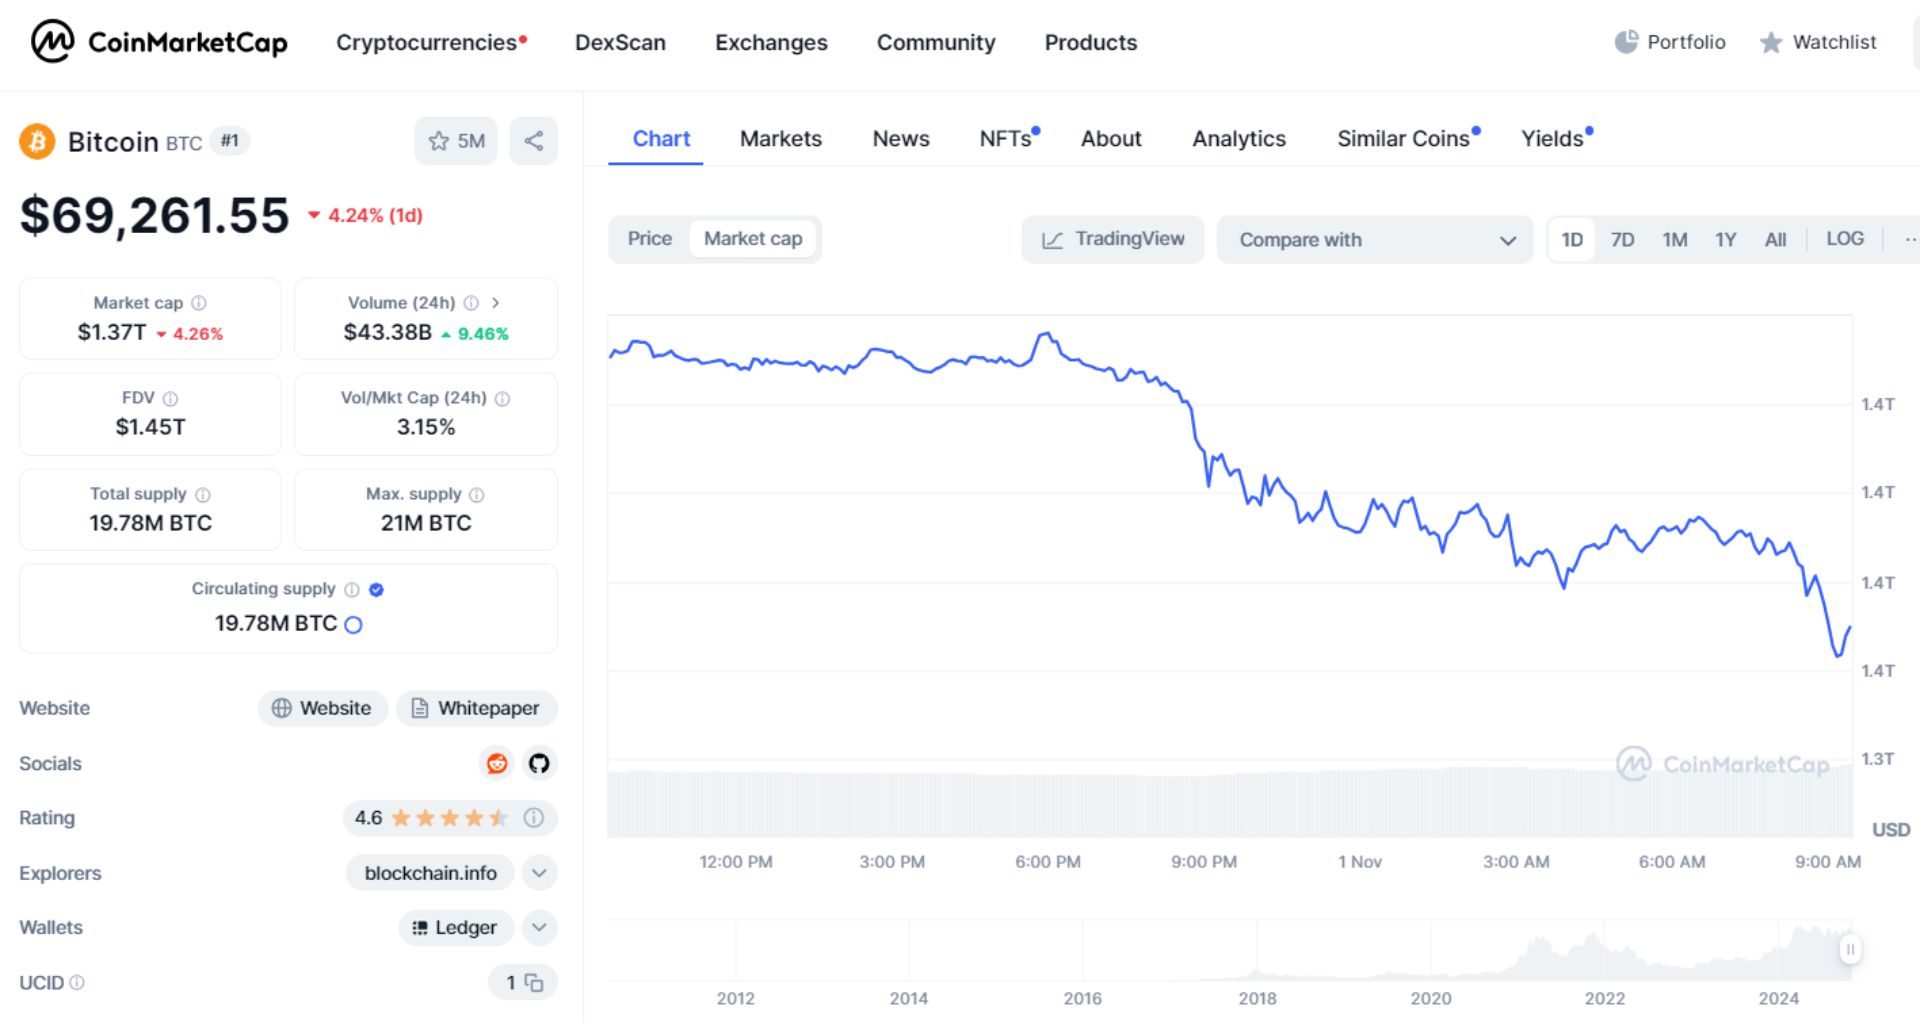The image size is (1920, 1030).
Task: Open Bitcoin's Reddit page via social icon
Action: (495, 763)
